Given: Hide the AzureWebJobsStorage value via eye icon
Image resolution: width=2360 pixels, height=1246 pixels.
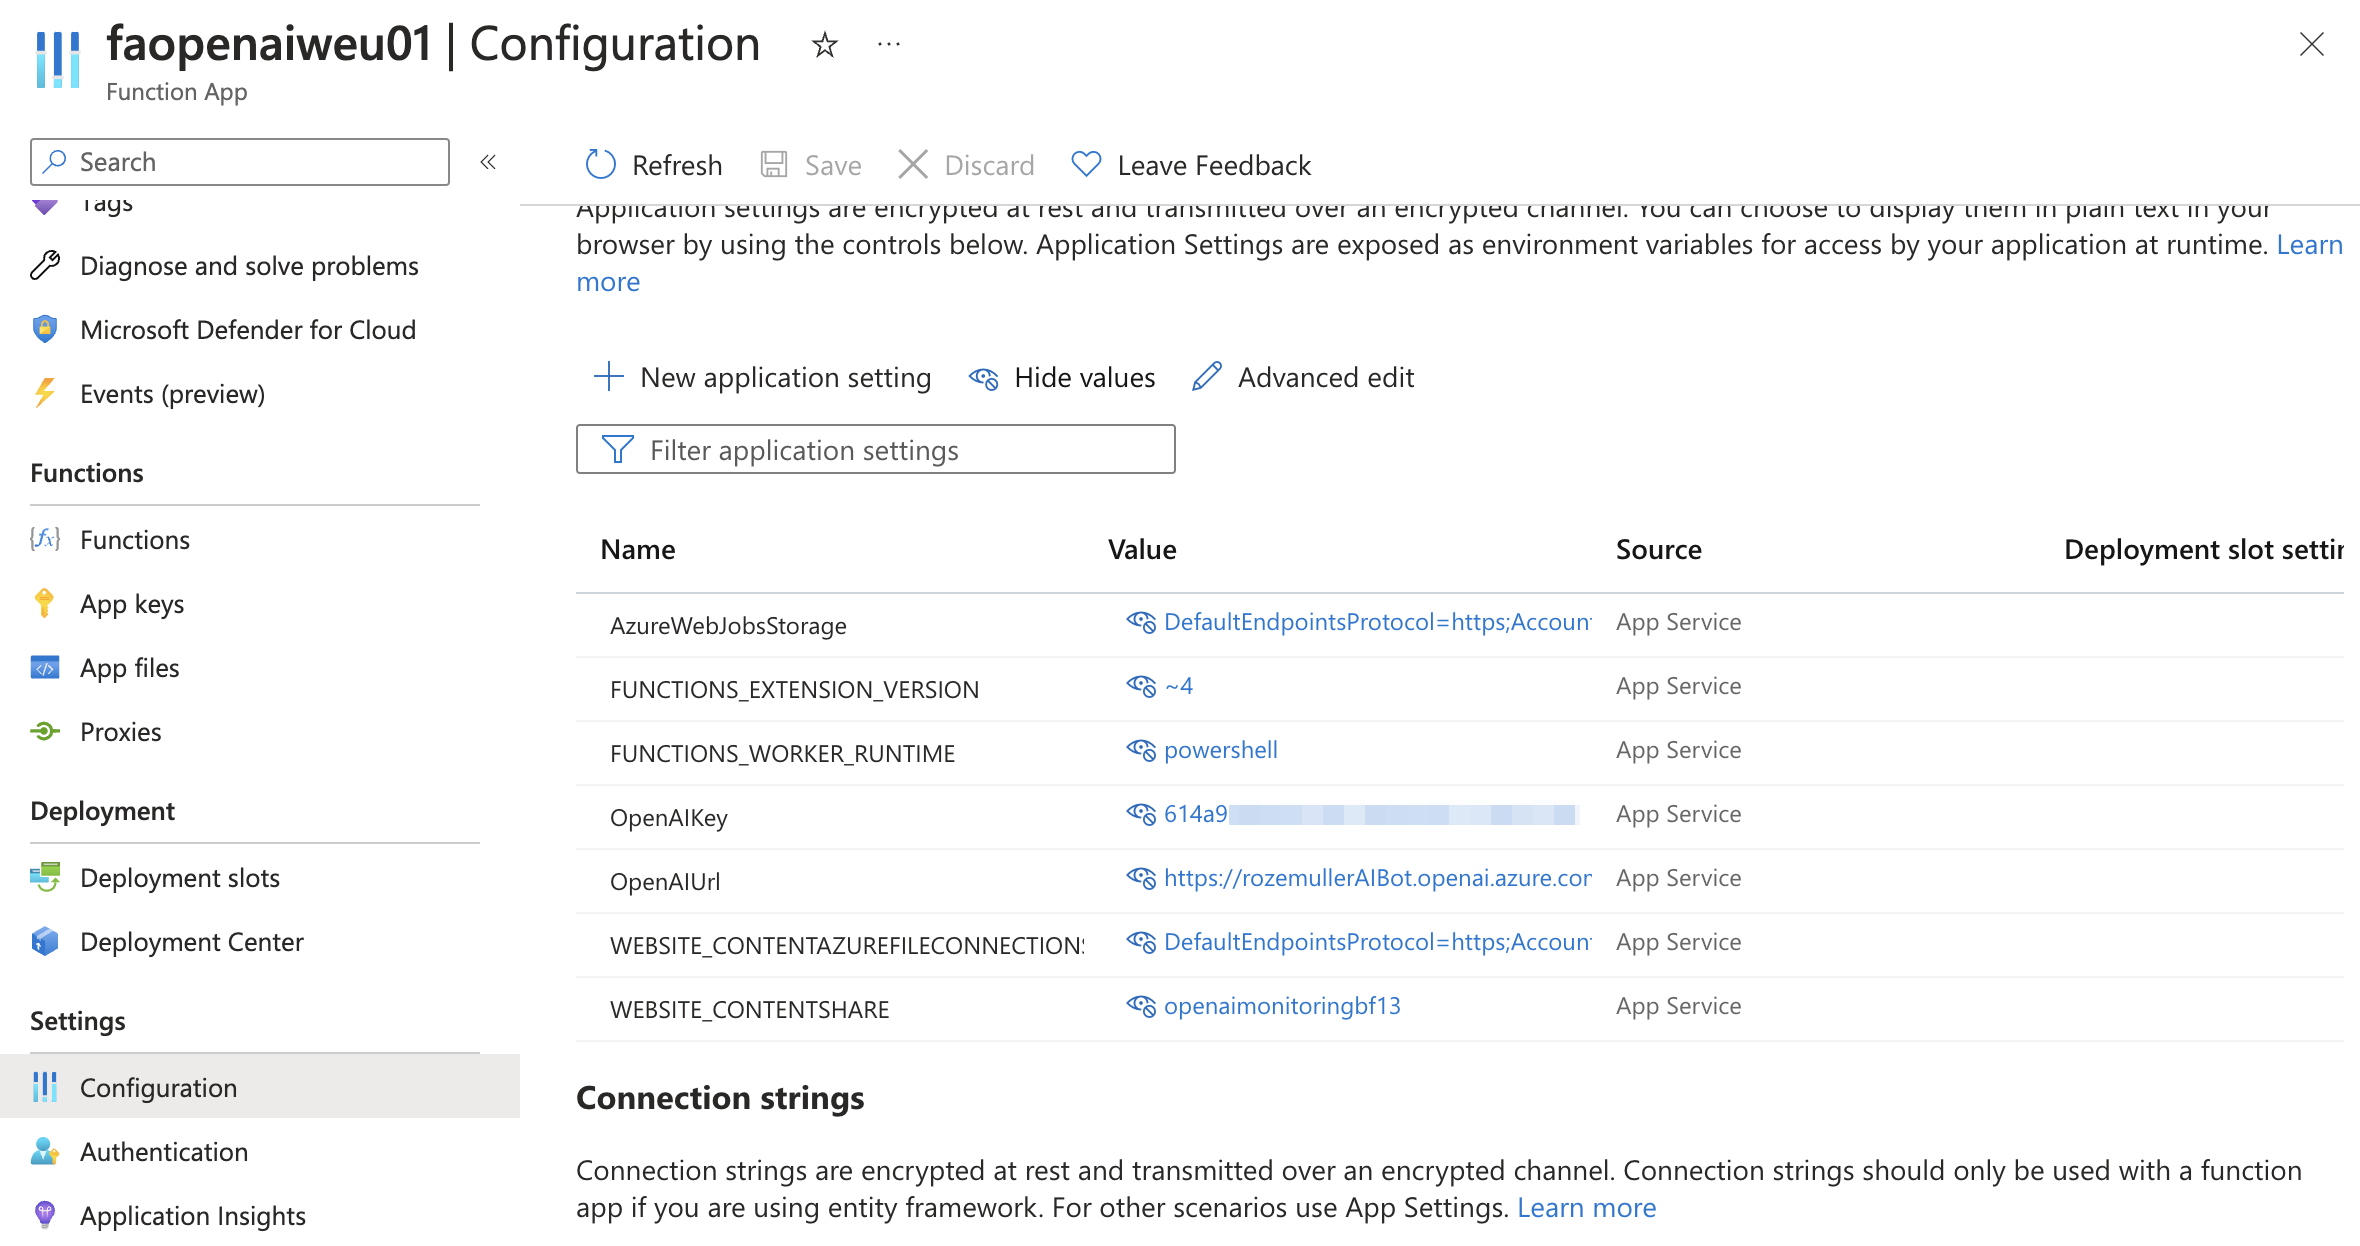Looking at the screenshot, I should [1141, 621].
